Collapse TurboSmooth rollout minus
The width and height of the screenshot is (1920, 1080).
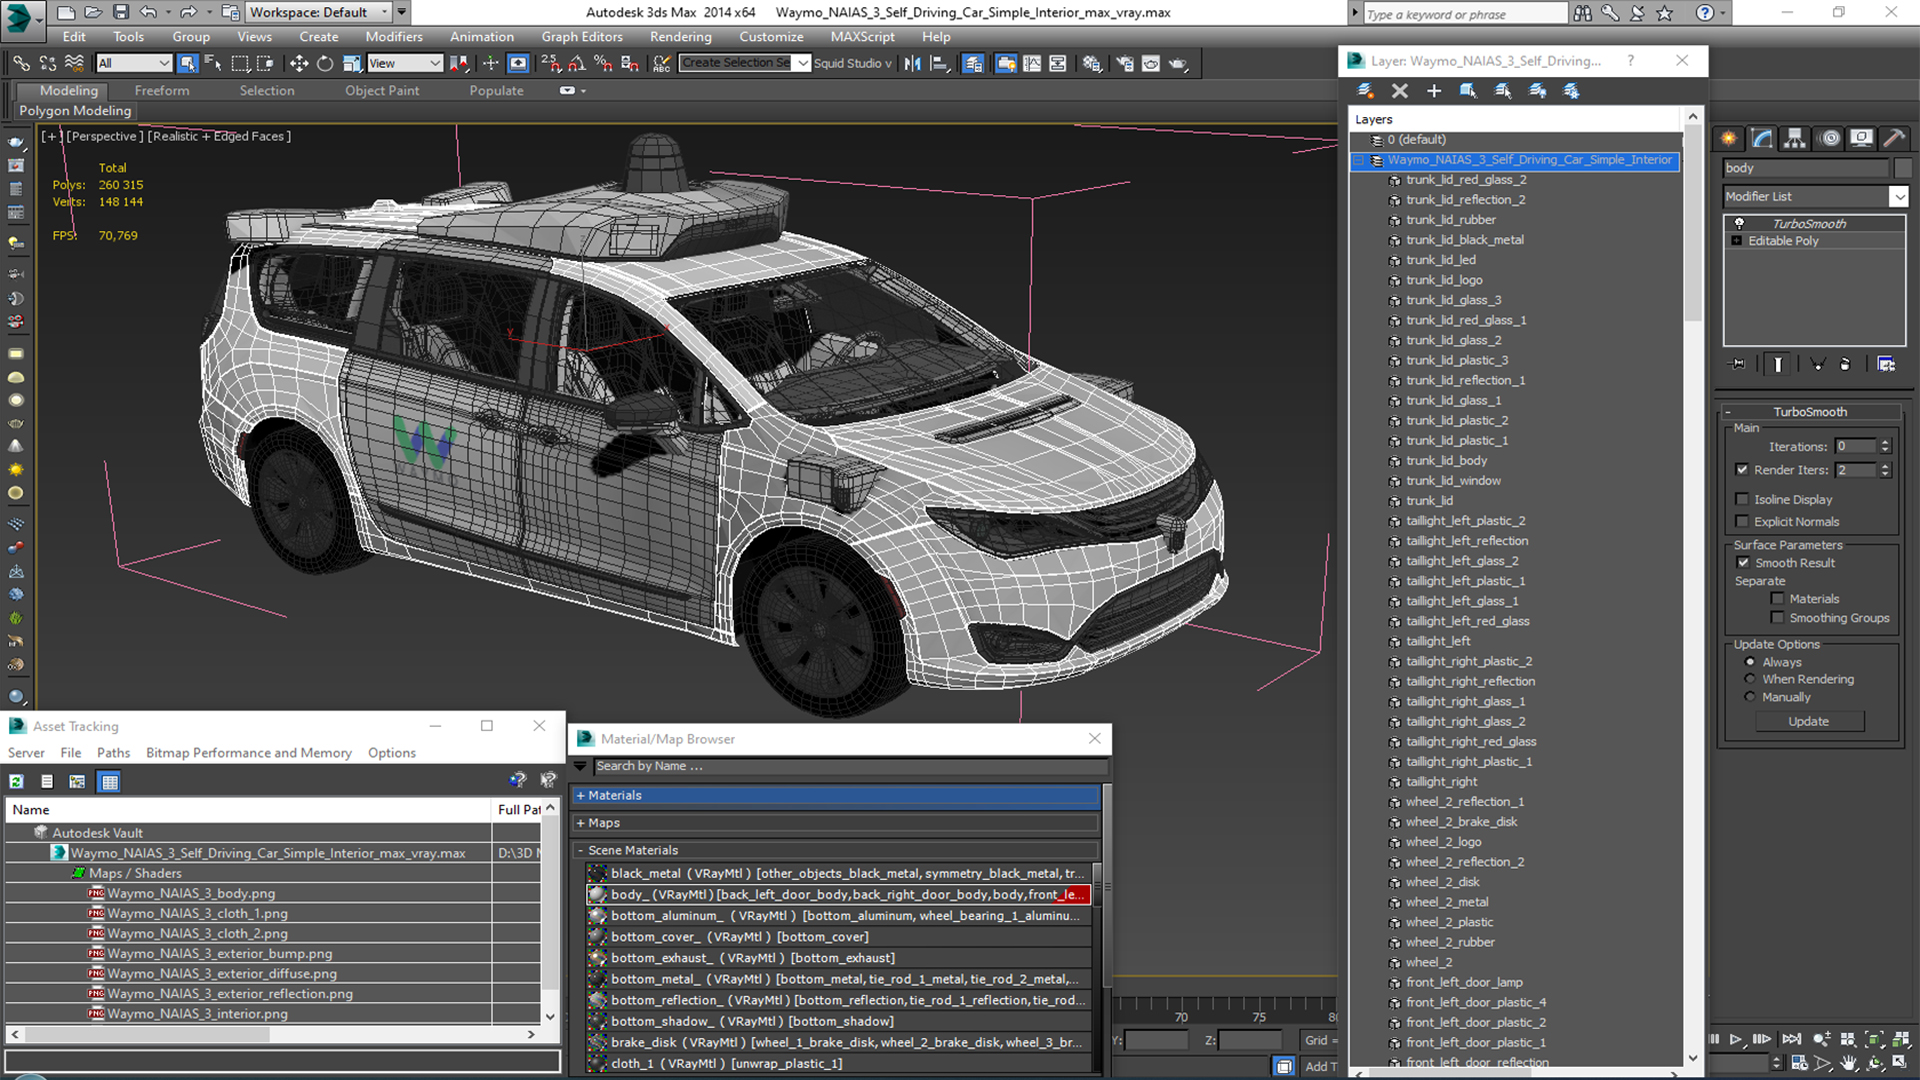click(x=1728, y=412)
